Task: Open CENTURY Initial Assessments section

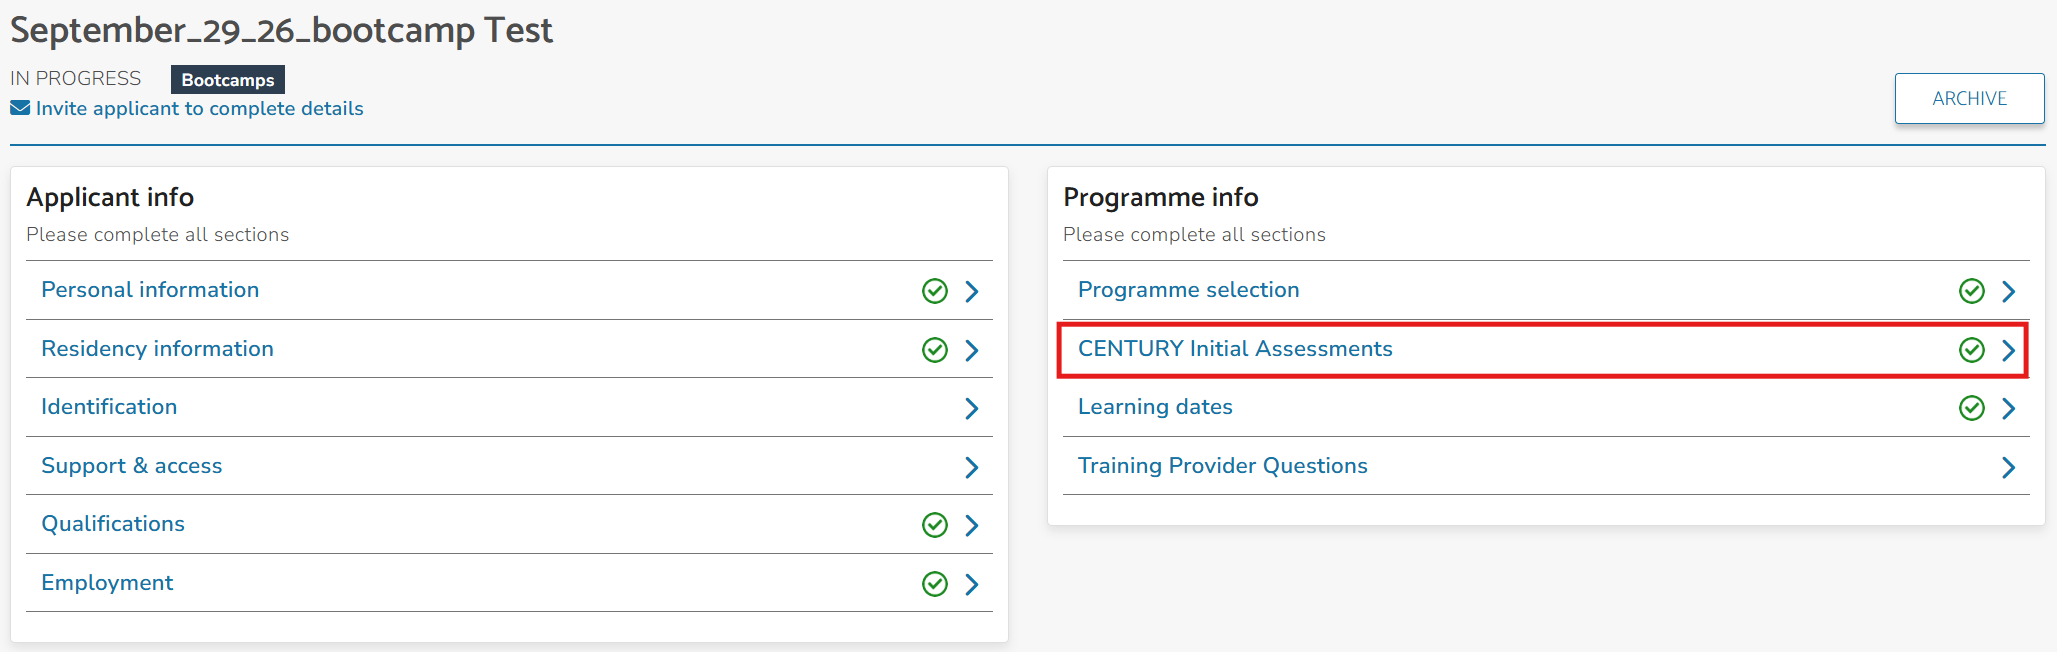Action: tap(1546, 349)
